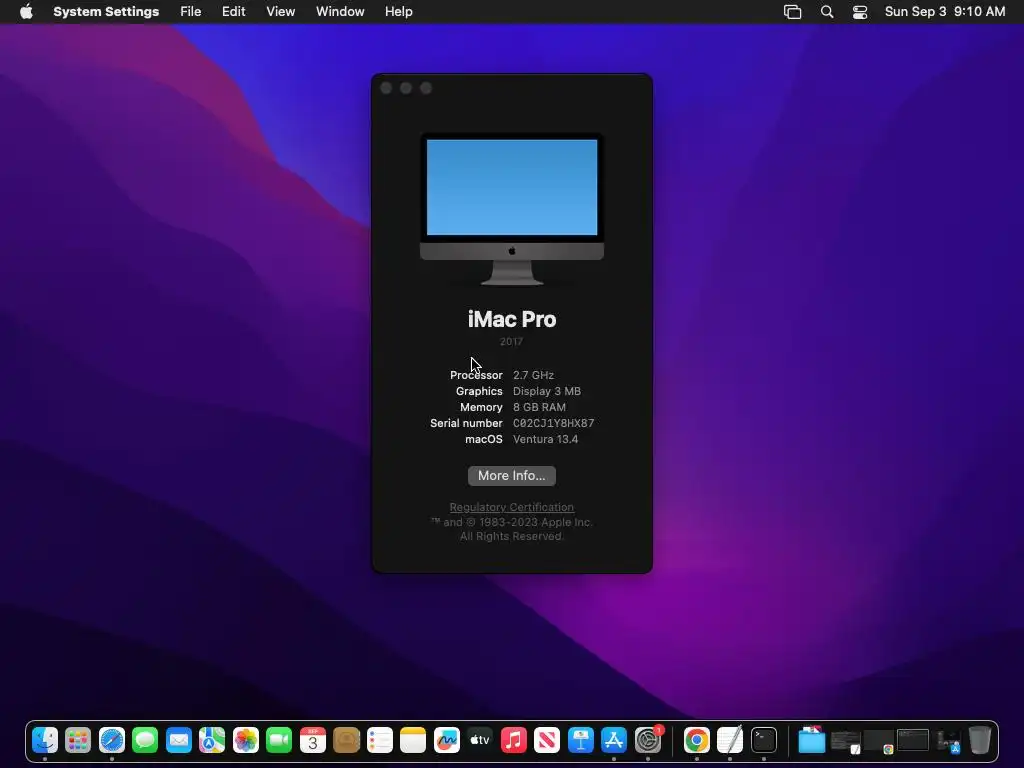Image resolution: width=1024 pixels, height=768 pixels.
Task: Click the 8 GB RAM memory value
Action: 539,407
